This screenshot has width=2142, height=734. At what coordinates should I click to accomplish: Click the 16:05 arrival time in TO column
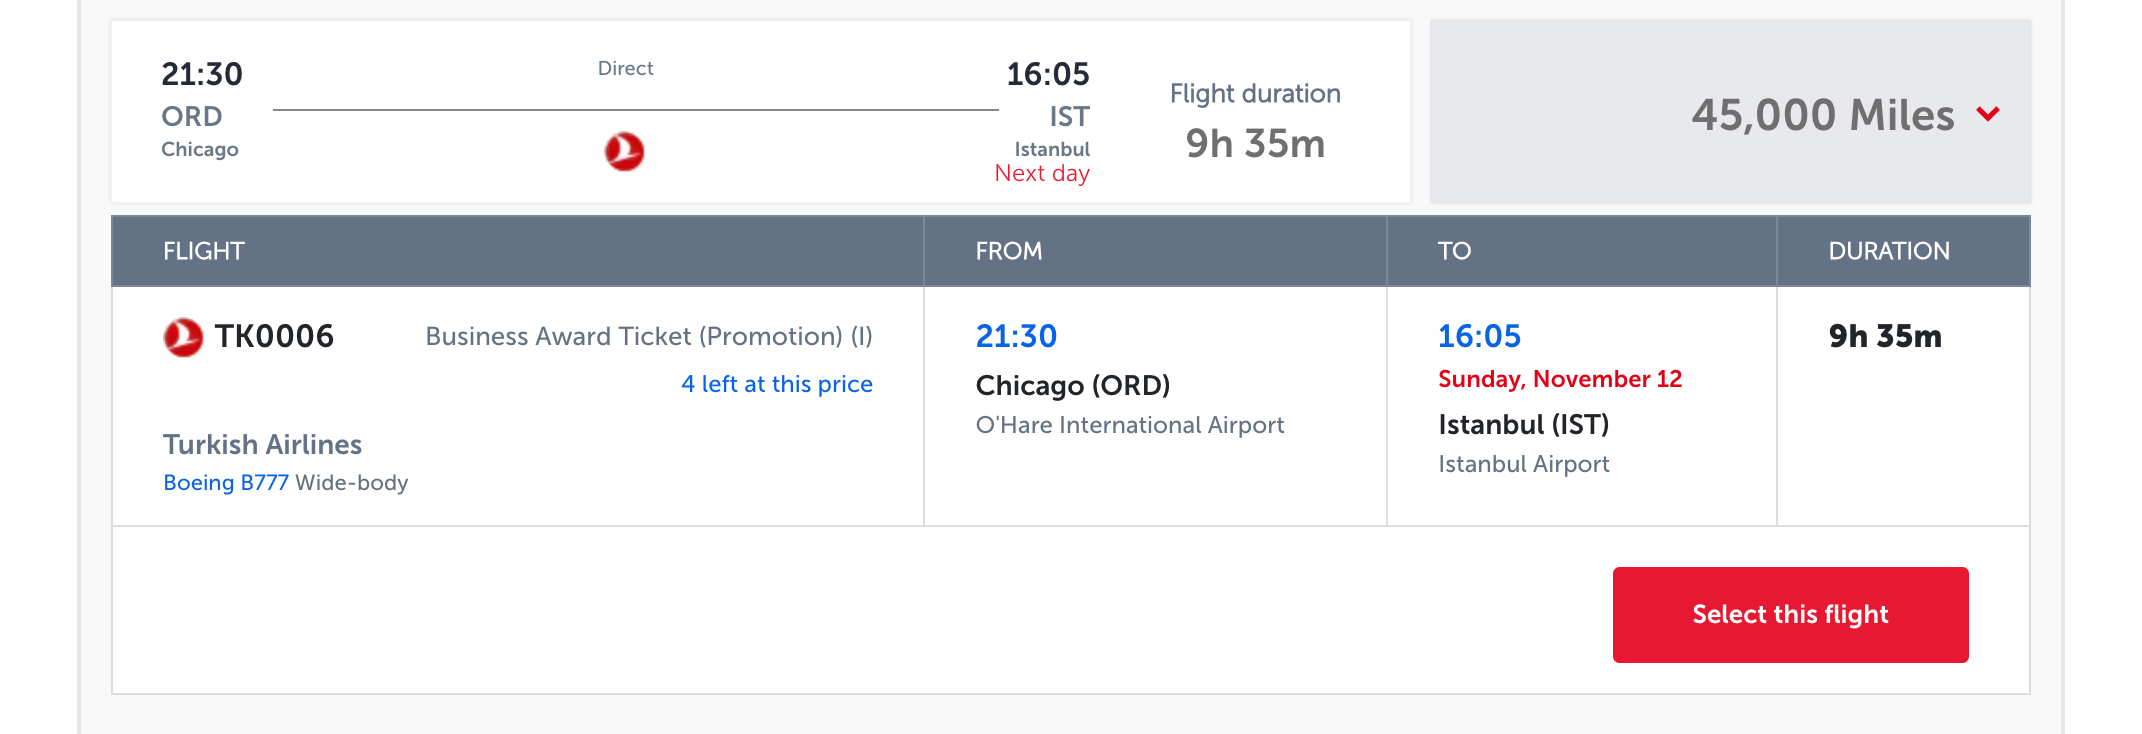click(x=1479, y=336)
